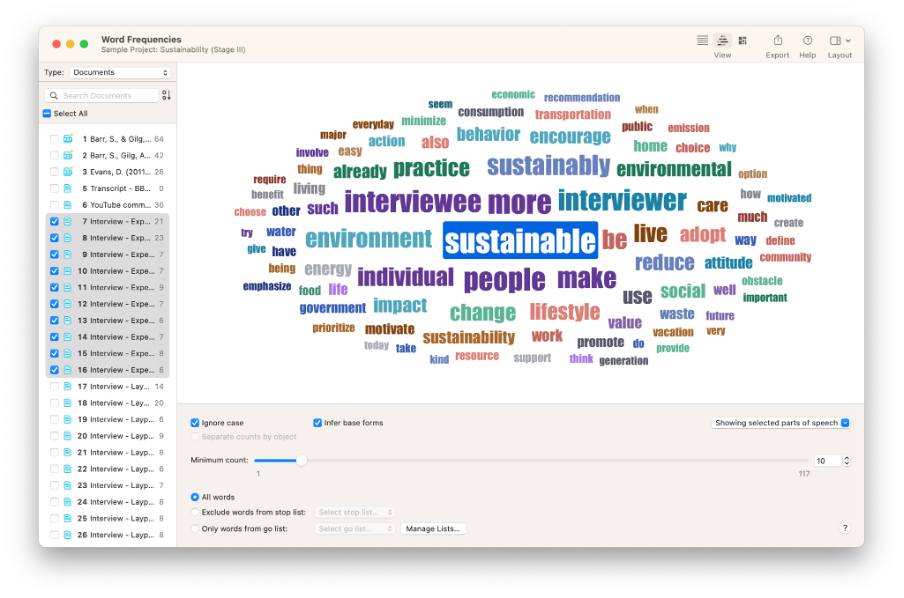Select document 17 Interview in the list
904x598 pixels.
pos(108,386)
